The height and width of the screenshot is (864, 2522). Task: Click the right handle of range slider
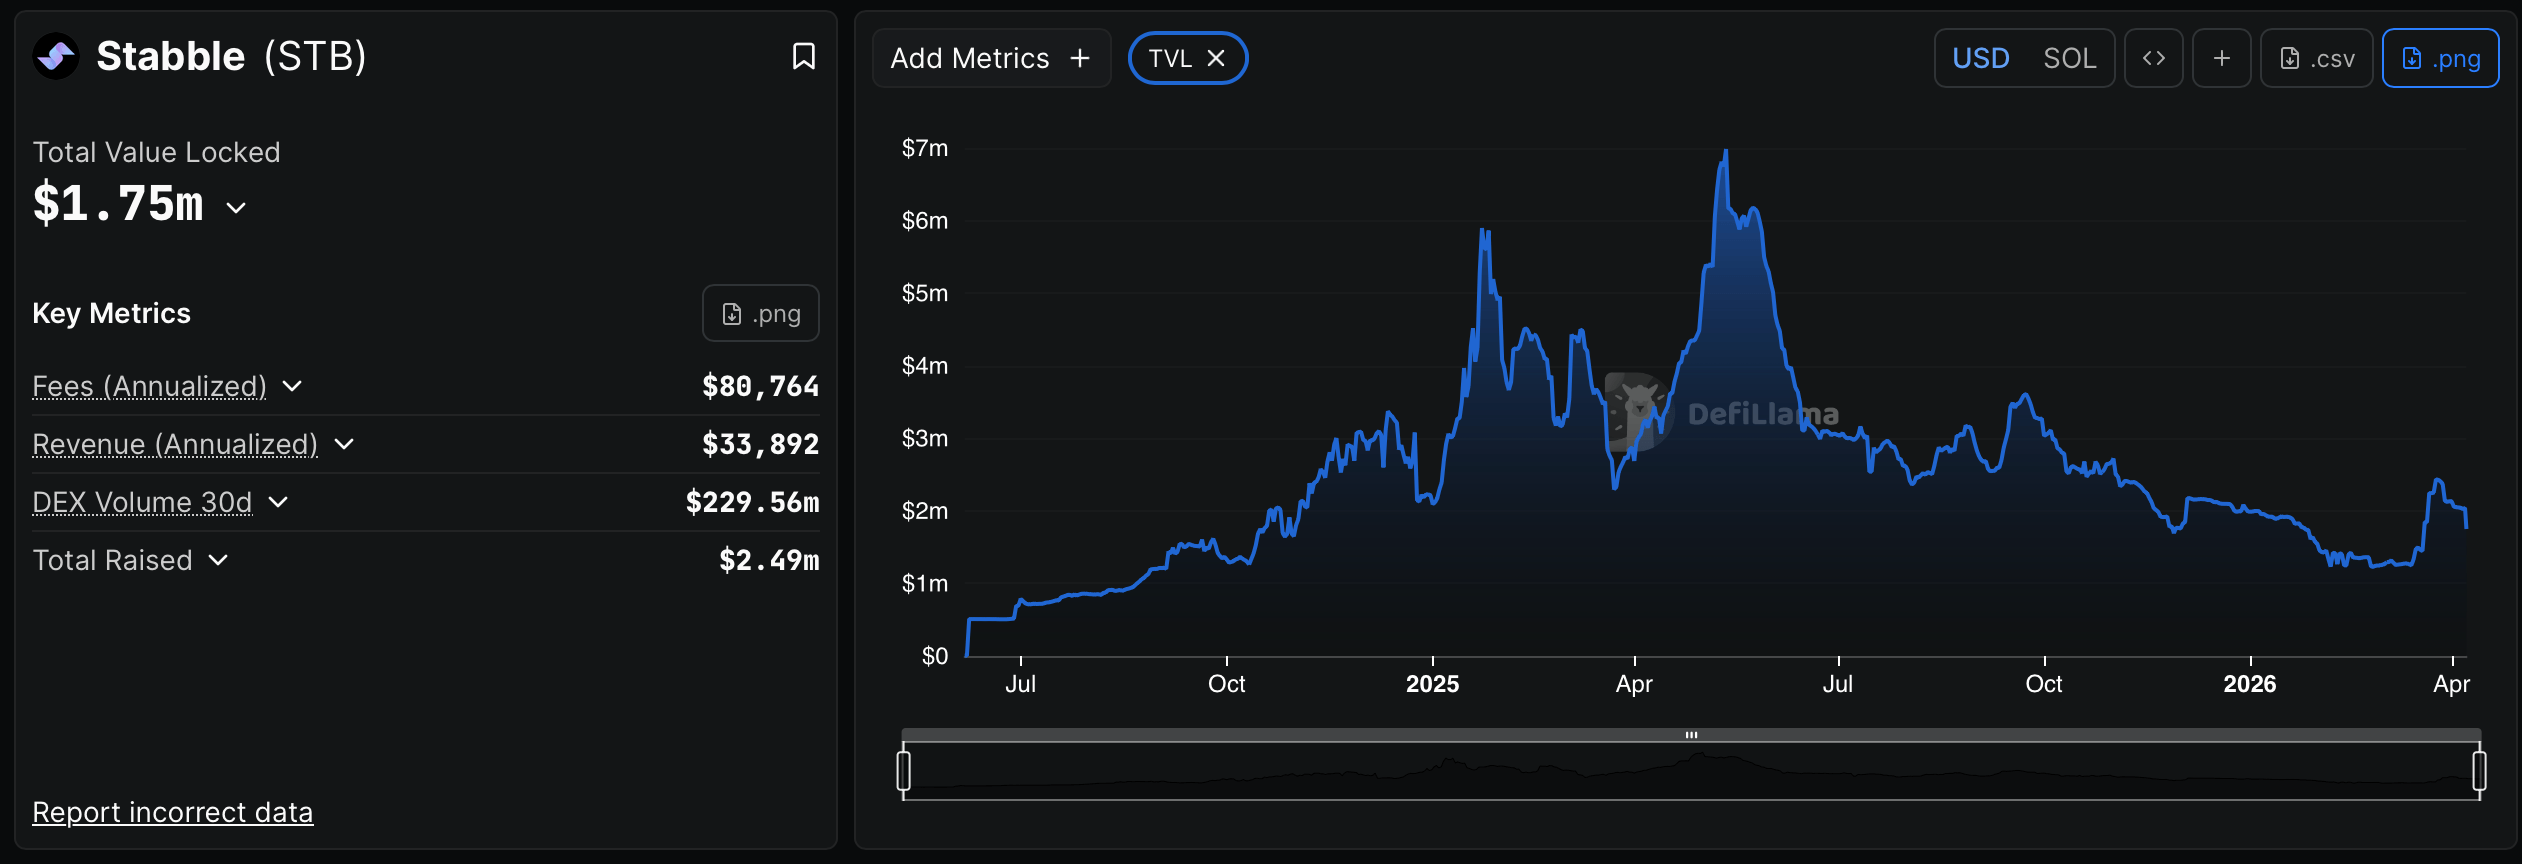(2479, 770)
